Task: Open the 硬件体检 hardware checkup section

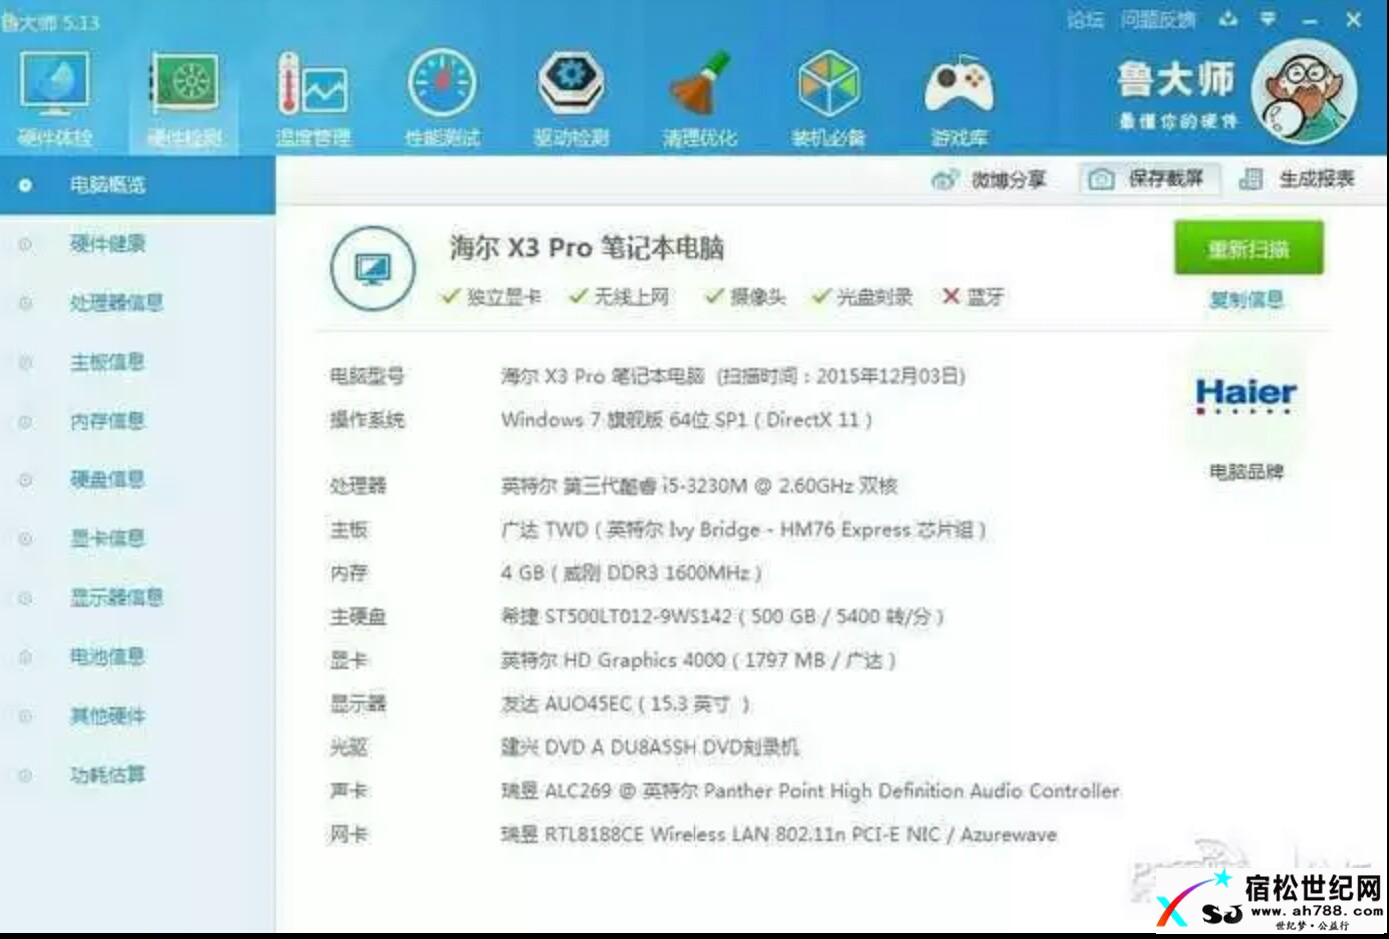Action: tap(54, 98)
